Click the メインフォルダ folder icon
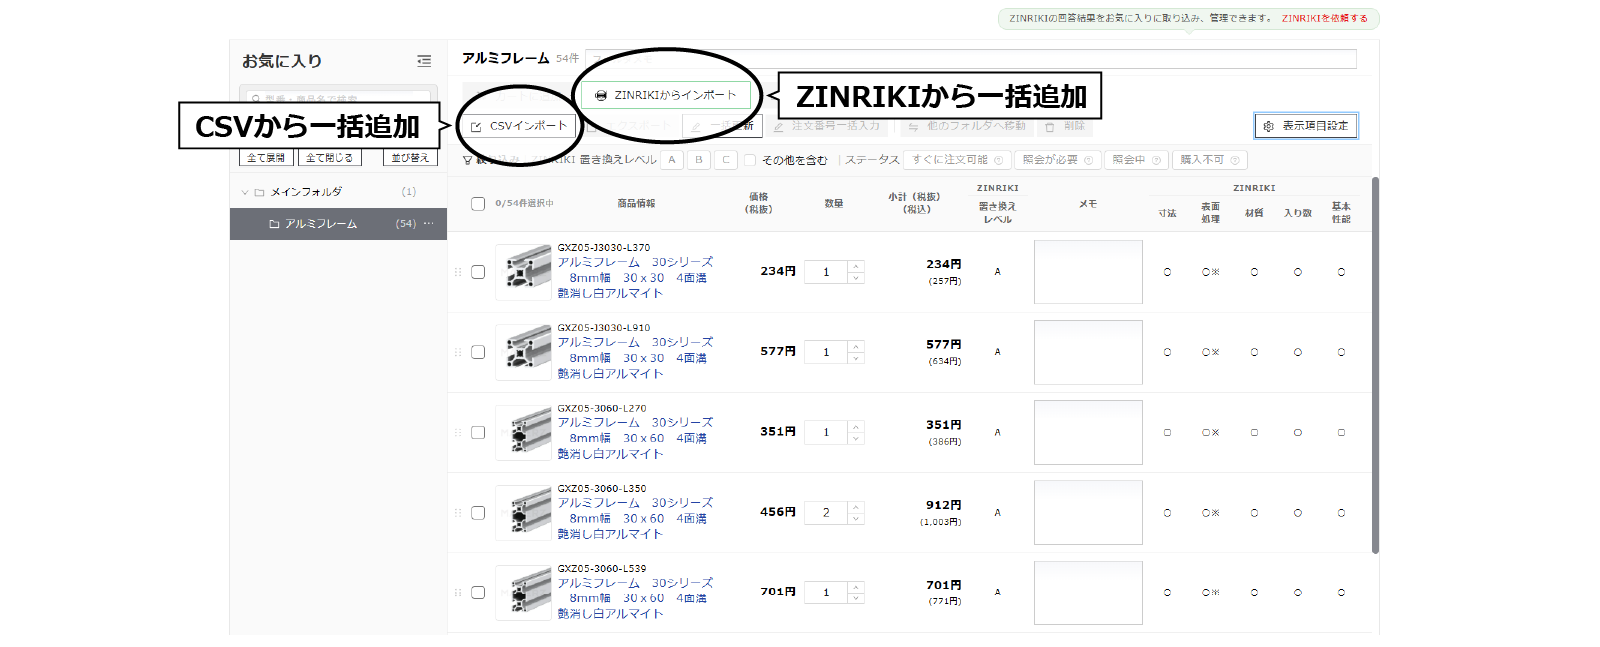Viewport: 1600px width, 647px height. (259, 192)
